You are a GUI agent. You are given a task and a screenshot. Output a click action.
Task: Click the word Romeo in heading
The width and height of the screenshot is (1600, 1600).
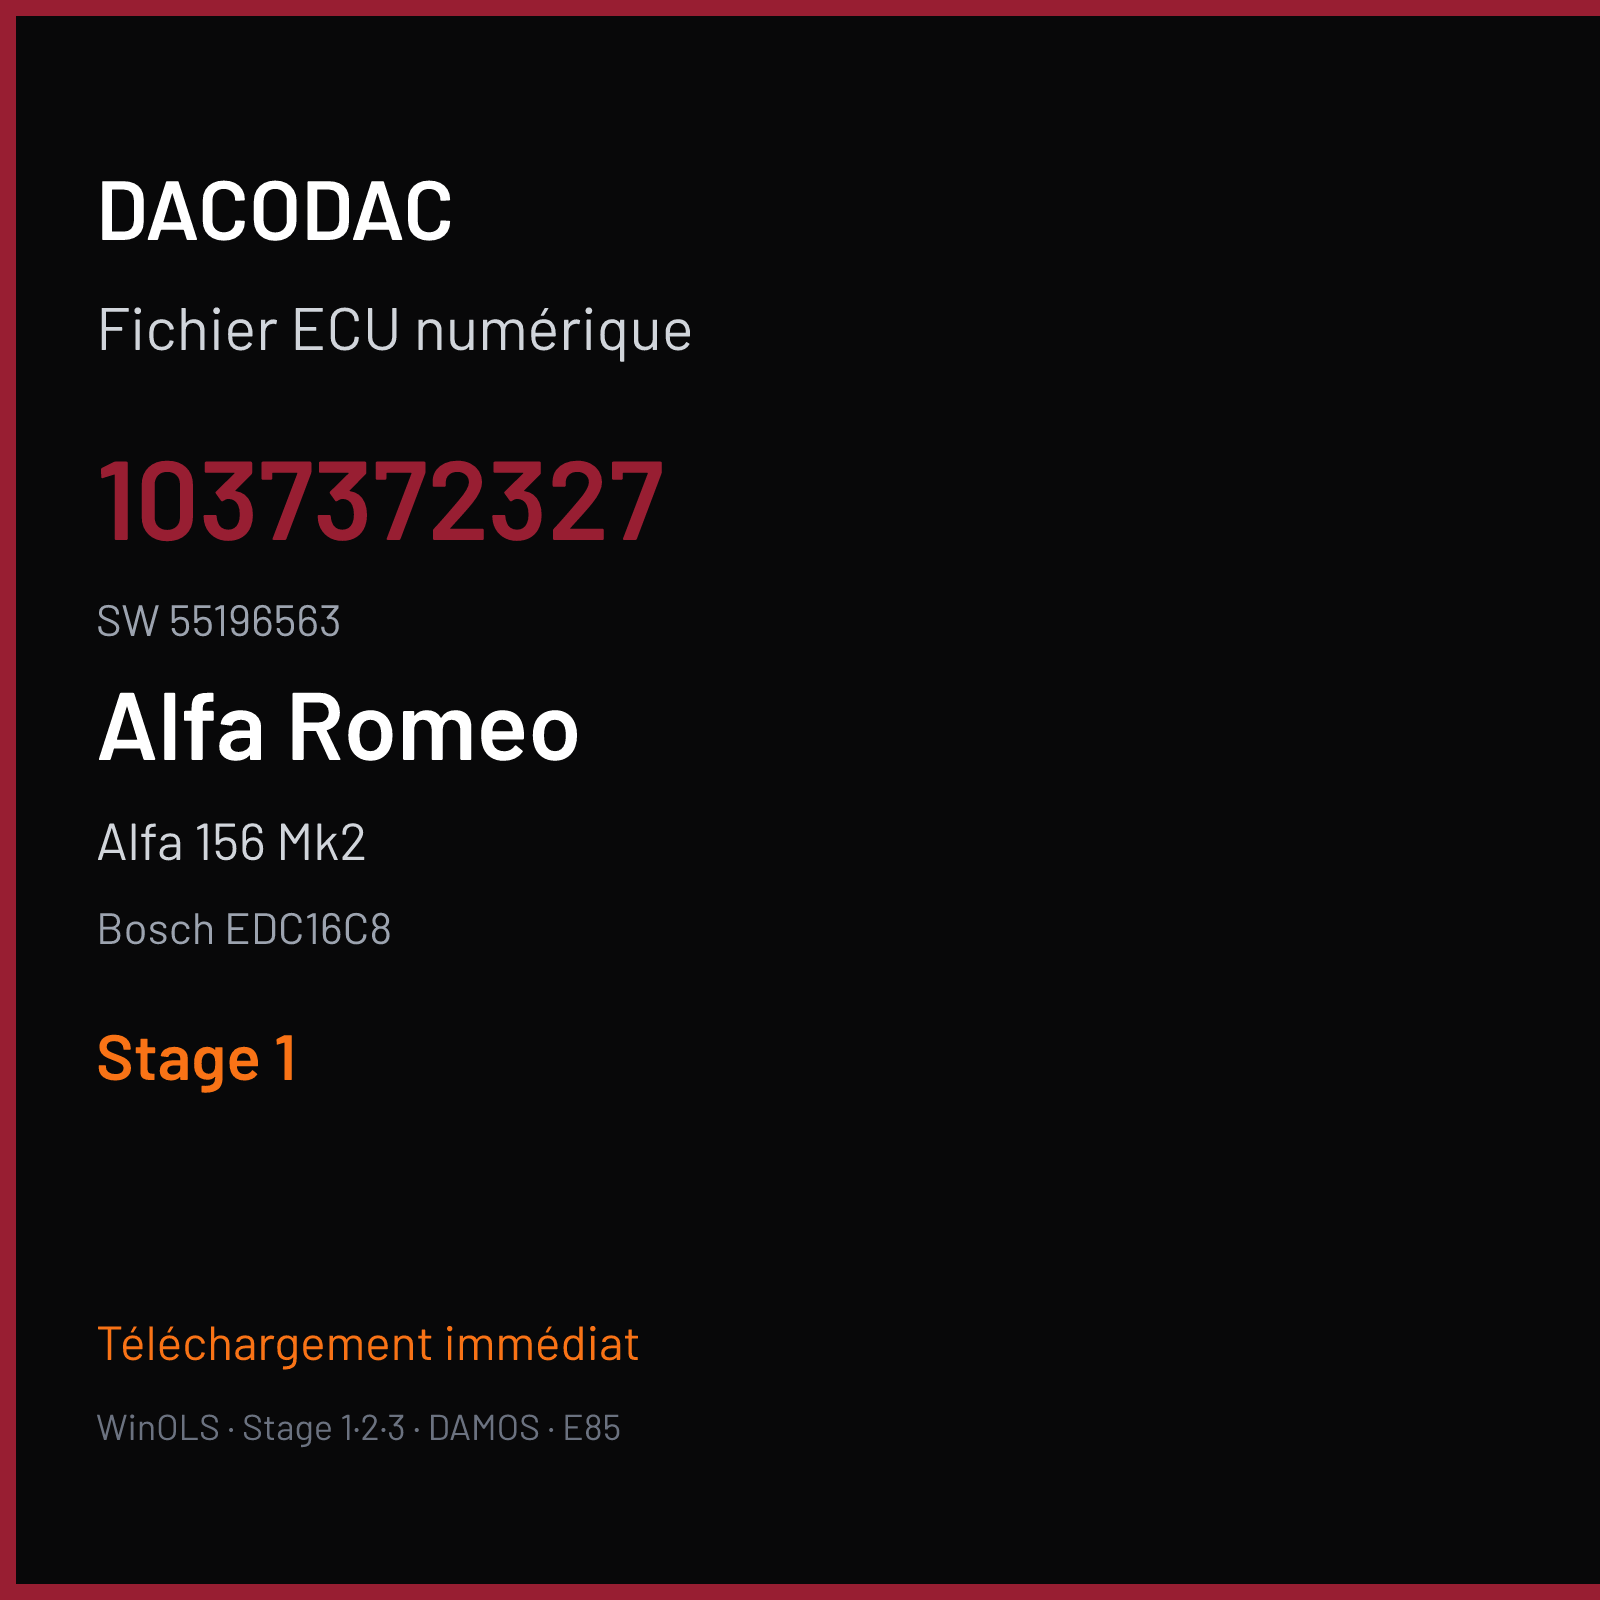pos(434,727)
